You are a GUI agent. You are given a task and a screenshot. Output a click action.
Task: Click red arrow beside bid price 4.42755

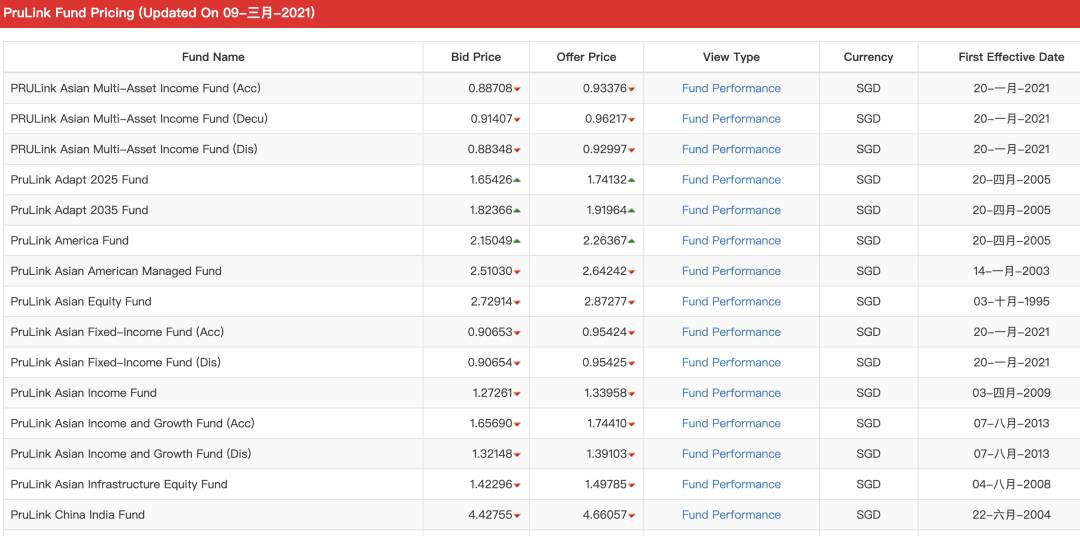pyautogui.click(x=517, y=516)
